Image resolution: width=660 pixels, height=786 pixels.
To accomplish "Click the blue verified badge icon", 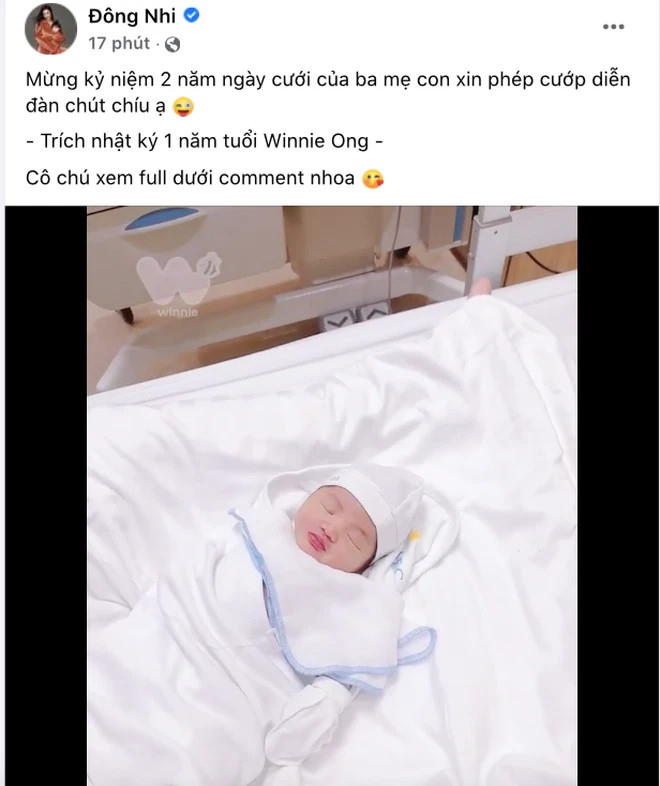I will pyautogui.click(x=191, y=16).
